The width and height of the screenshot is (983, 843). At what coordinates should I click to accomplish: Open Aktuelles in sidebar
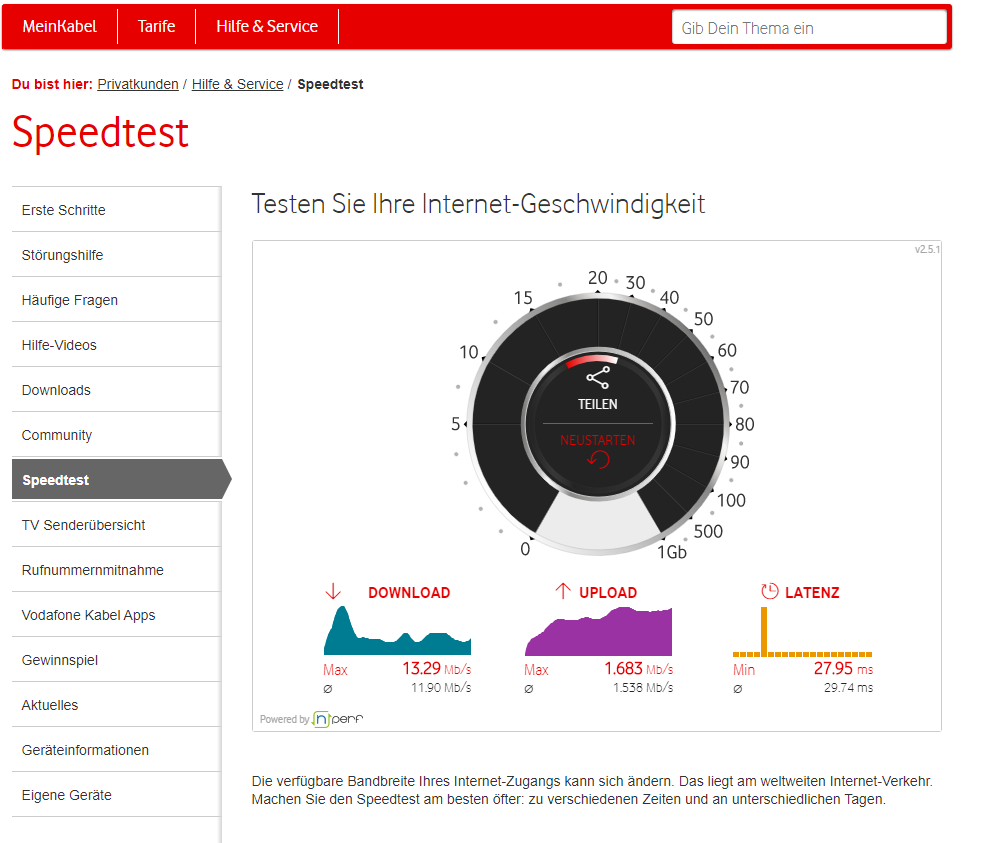117,705
